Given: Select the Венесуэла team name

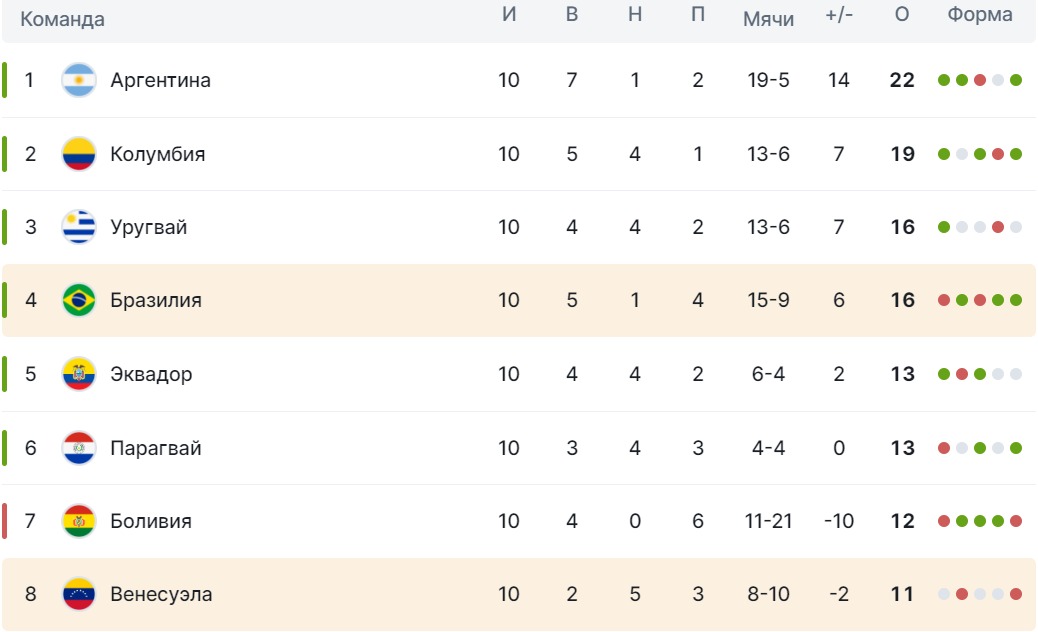Looking at the screenshot, I should point(161,594).
